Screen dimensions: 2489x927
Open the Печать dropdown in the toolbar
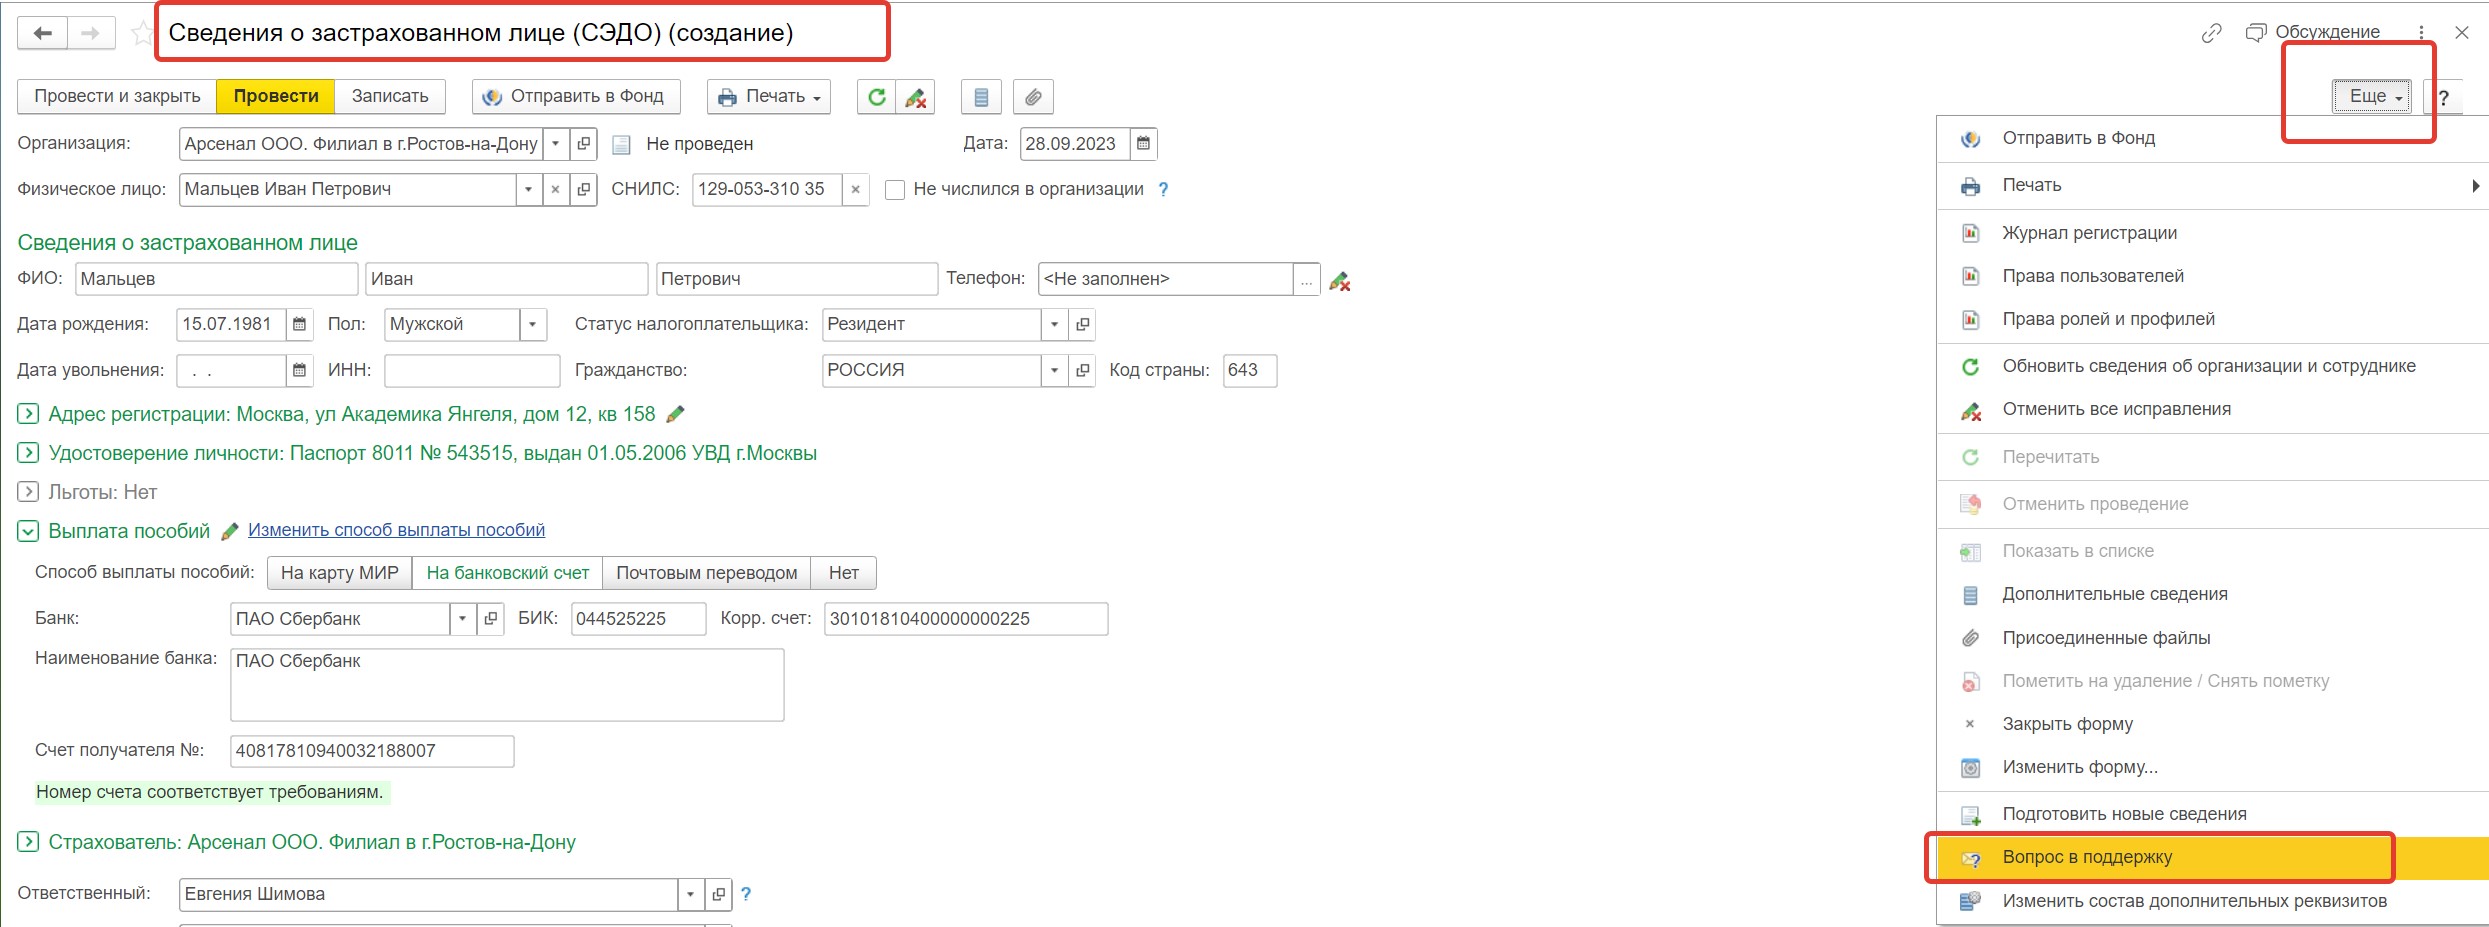(x=769, y=97)
